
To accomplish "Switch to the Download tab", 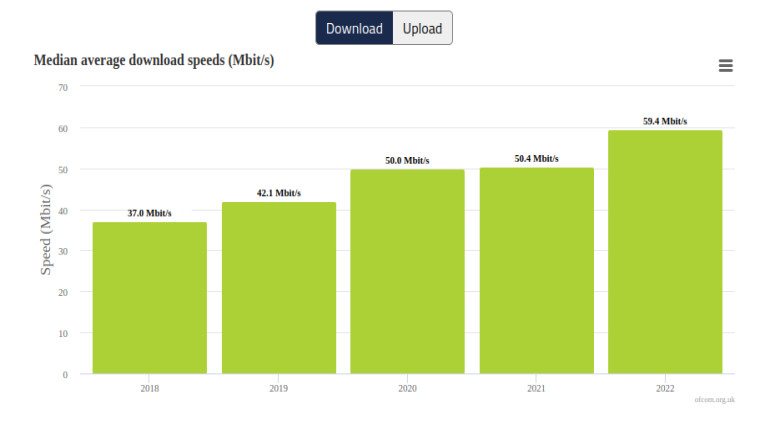I will 354,28.
